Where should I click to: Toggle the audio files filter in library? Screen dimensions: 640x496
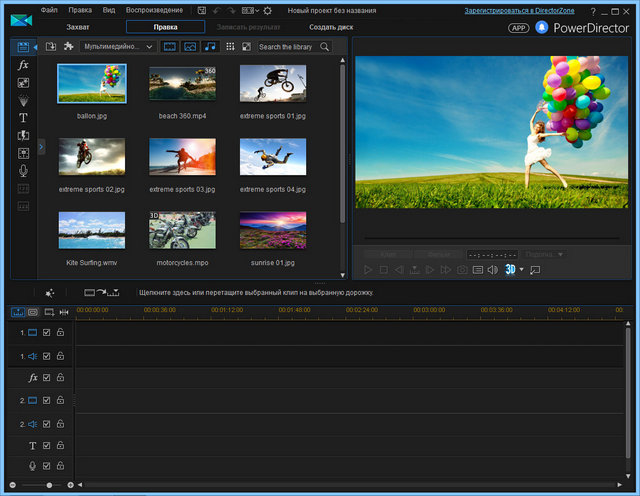click(210, 47)
